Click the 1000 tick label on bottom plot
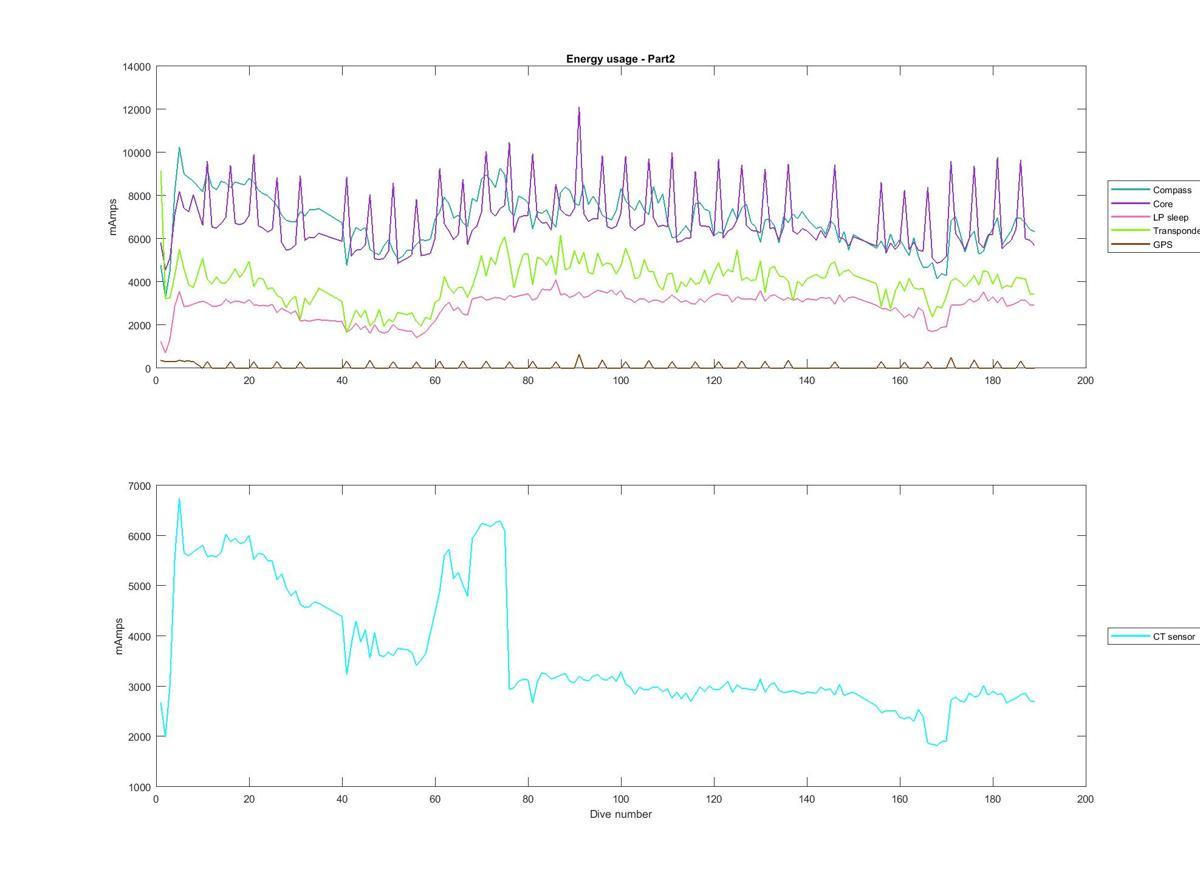This screenshot has height=885, width=1200. pyautogui.click(x=140, y=787)
